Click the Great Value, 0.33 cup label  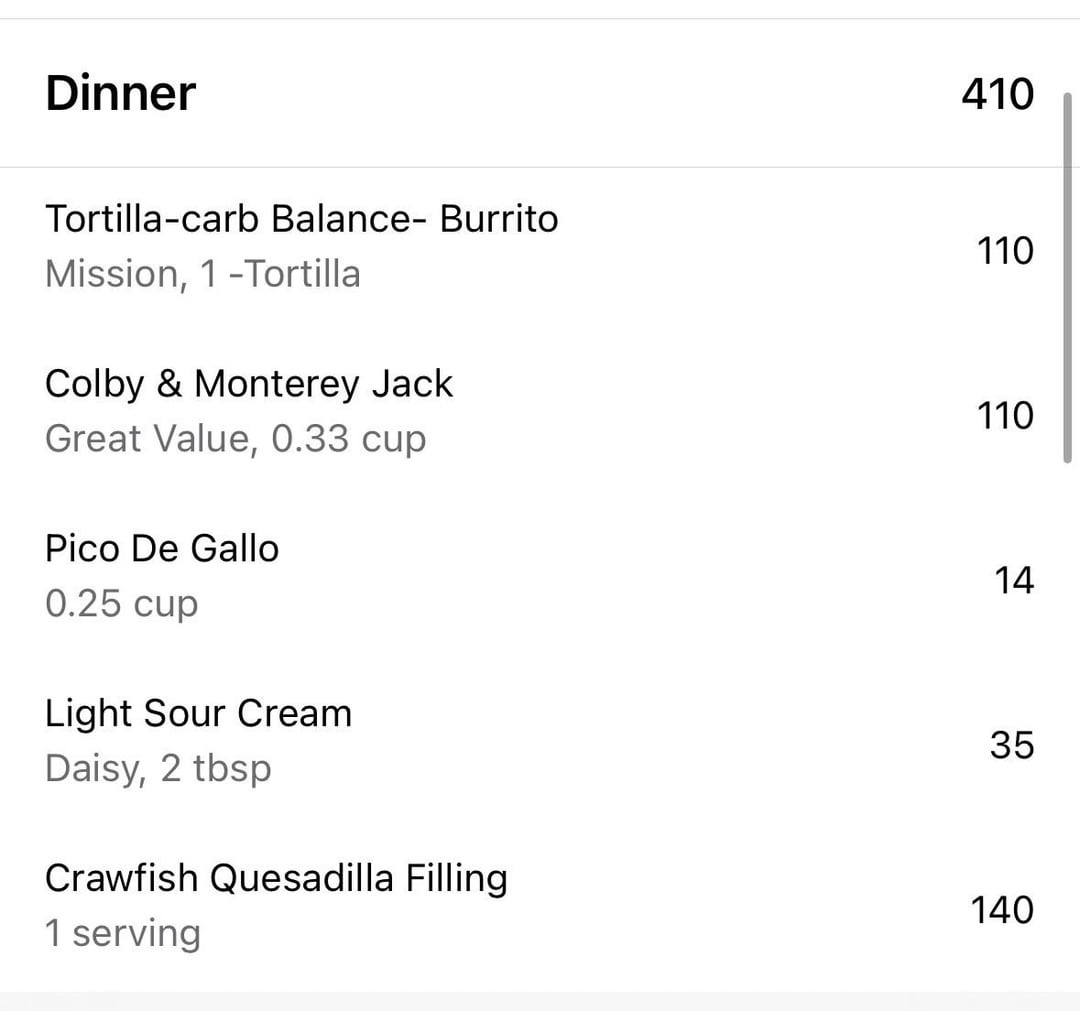(x=235, y=438)
